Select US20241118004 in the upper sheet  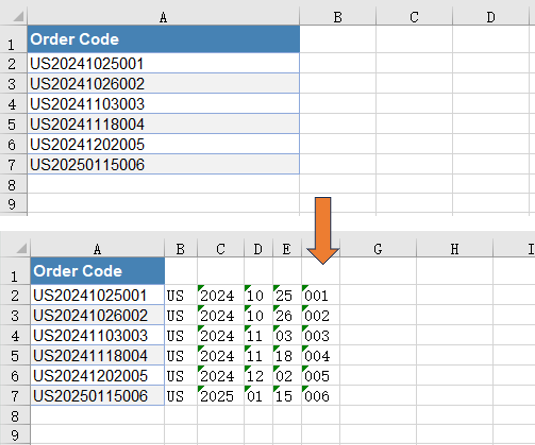(163, 124)
